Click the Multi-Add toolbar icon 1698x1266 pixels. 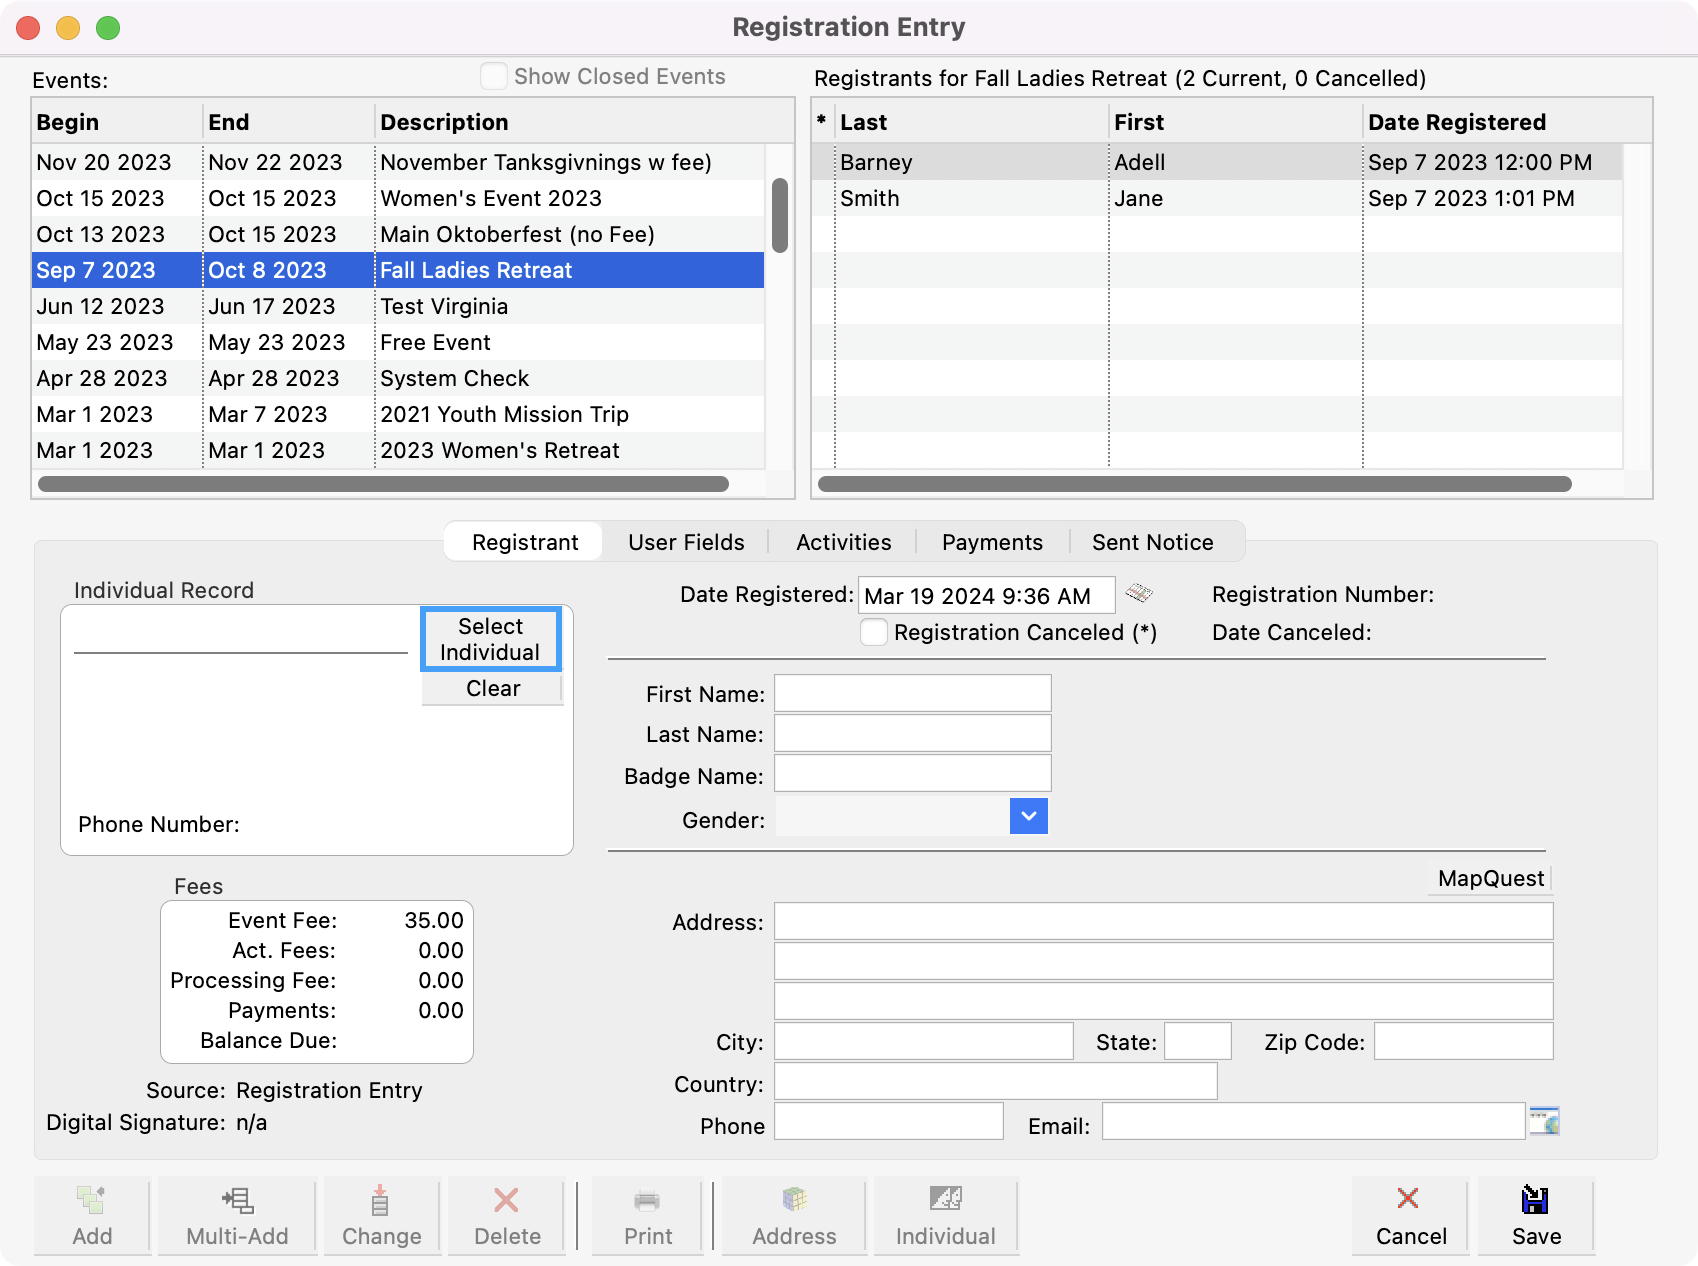[237, 1200]
